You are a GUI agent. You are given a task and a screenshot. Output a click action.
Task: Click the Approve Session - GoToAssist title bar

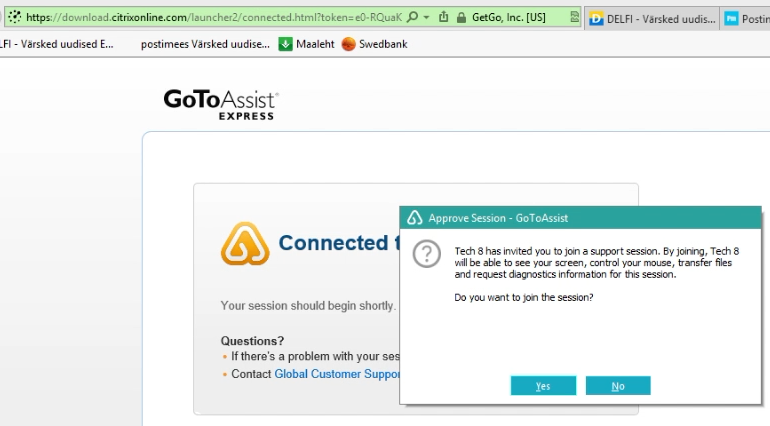pos(580,218)
